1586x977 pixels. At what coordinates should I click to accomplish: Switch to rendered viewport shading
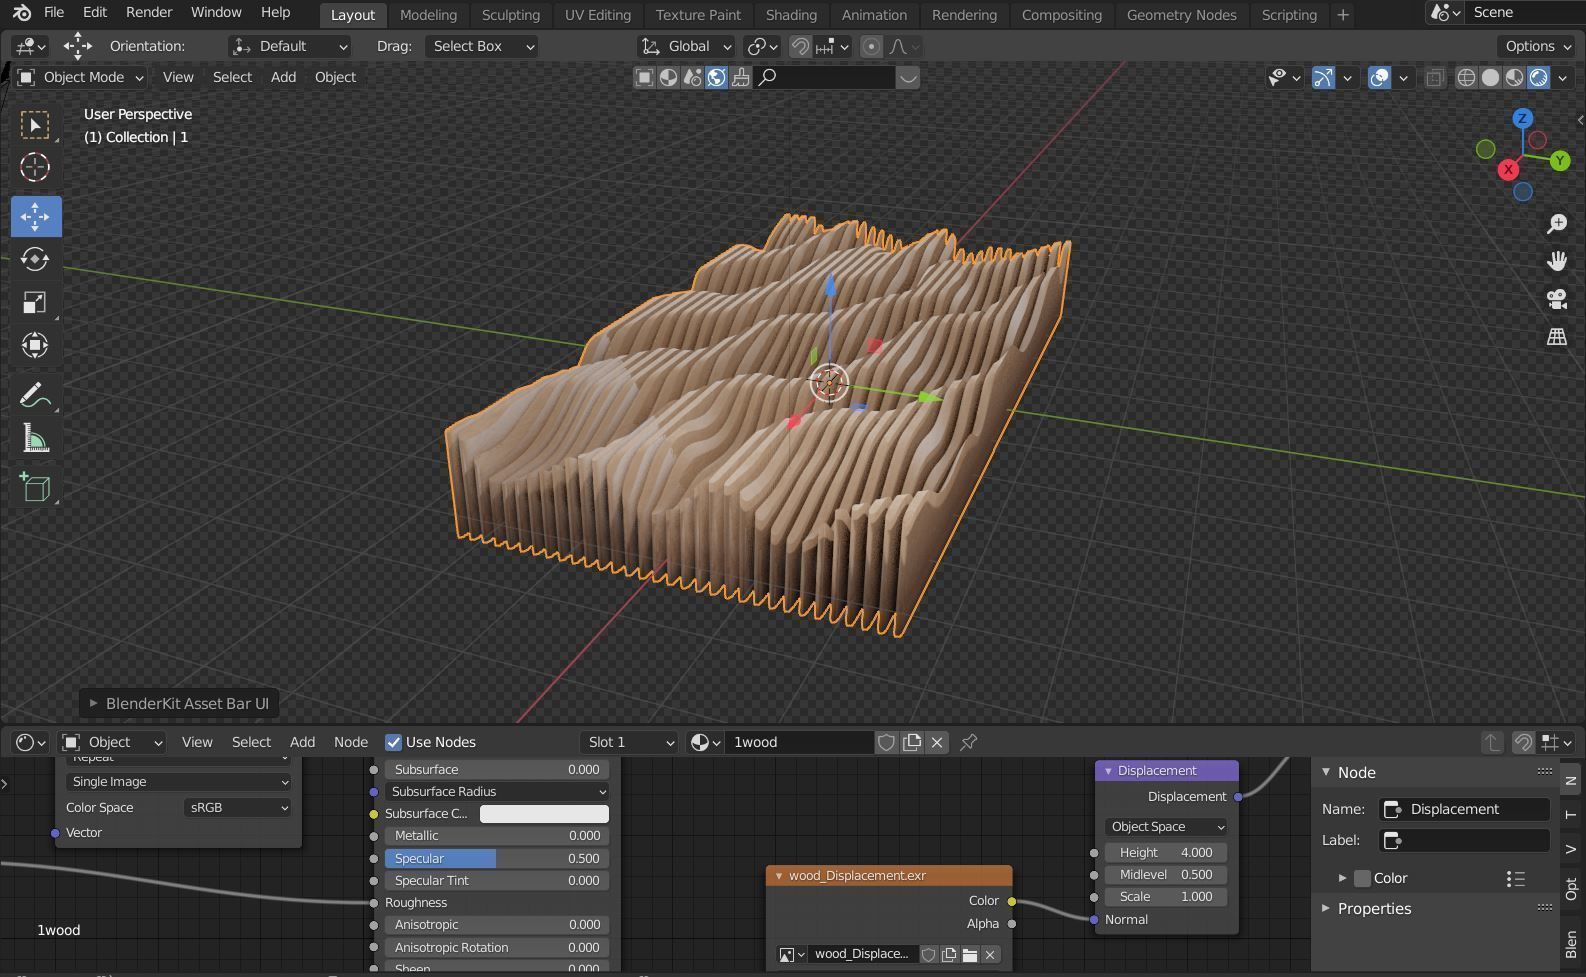tap(1538, 77)
